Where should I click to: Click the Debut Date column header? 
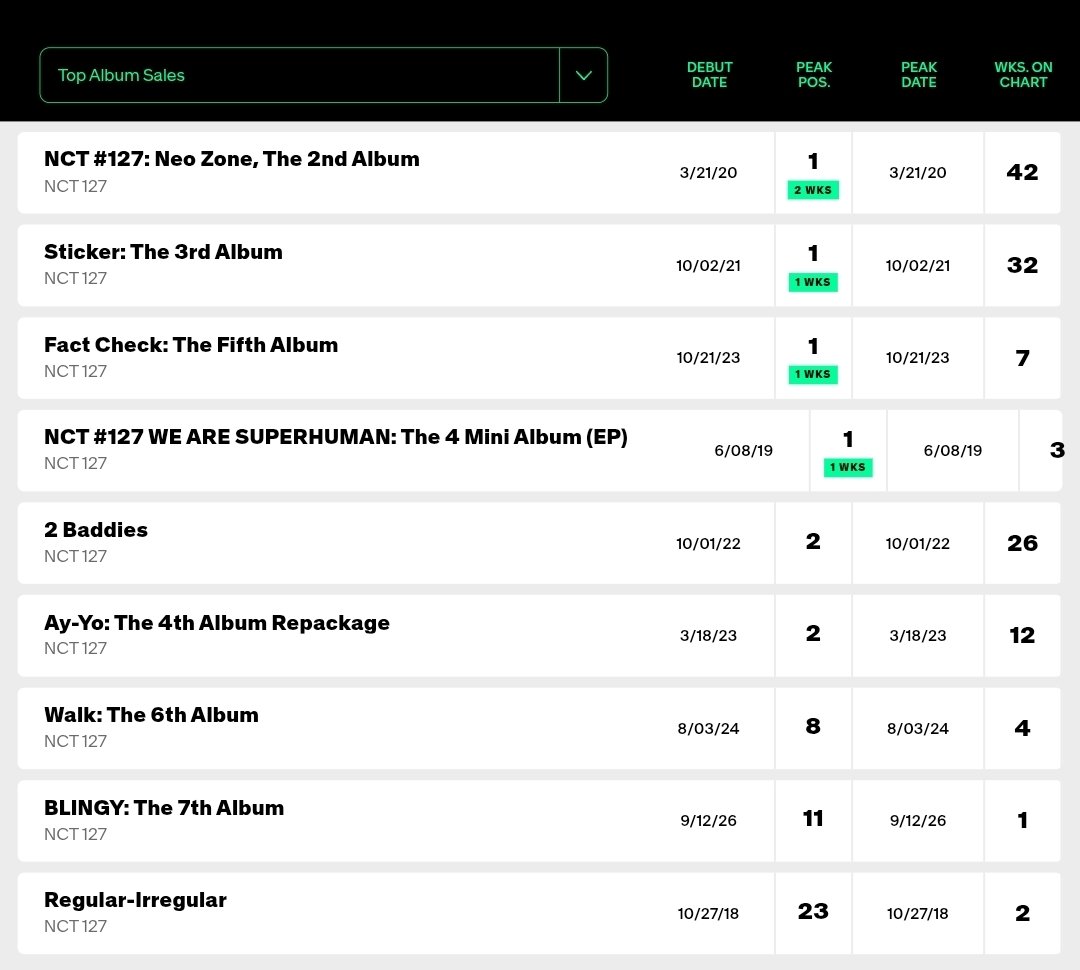tap(709, 74)
